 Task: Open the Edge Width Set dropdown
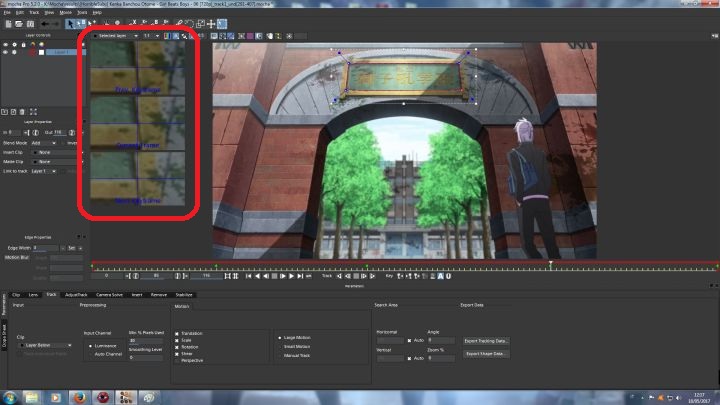(x=75, y=248)
